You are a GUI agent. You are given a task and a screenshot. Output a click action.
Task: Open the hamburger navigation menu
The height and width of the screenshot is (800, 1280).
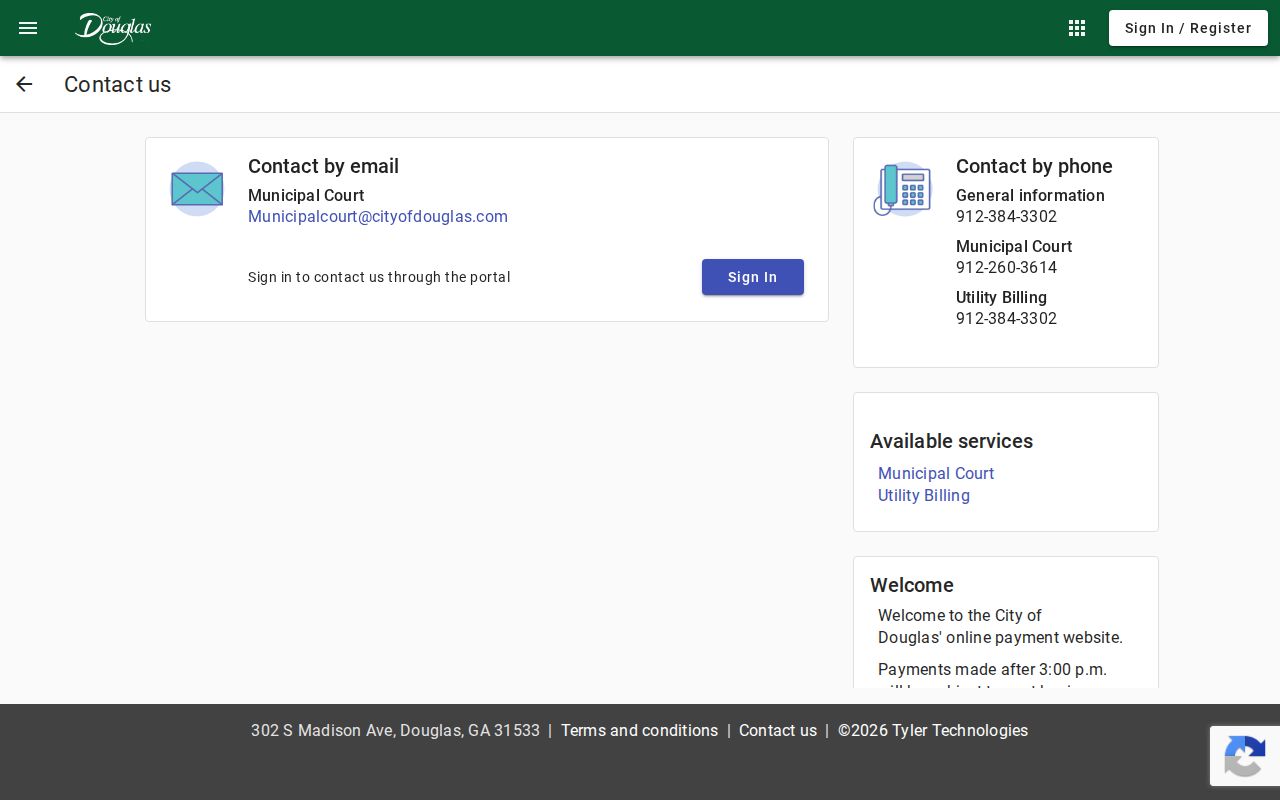[28, 28]
